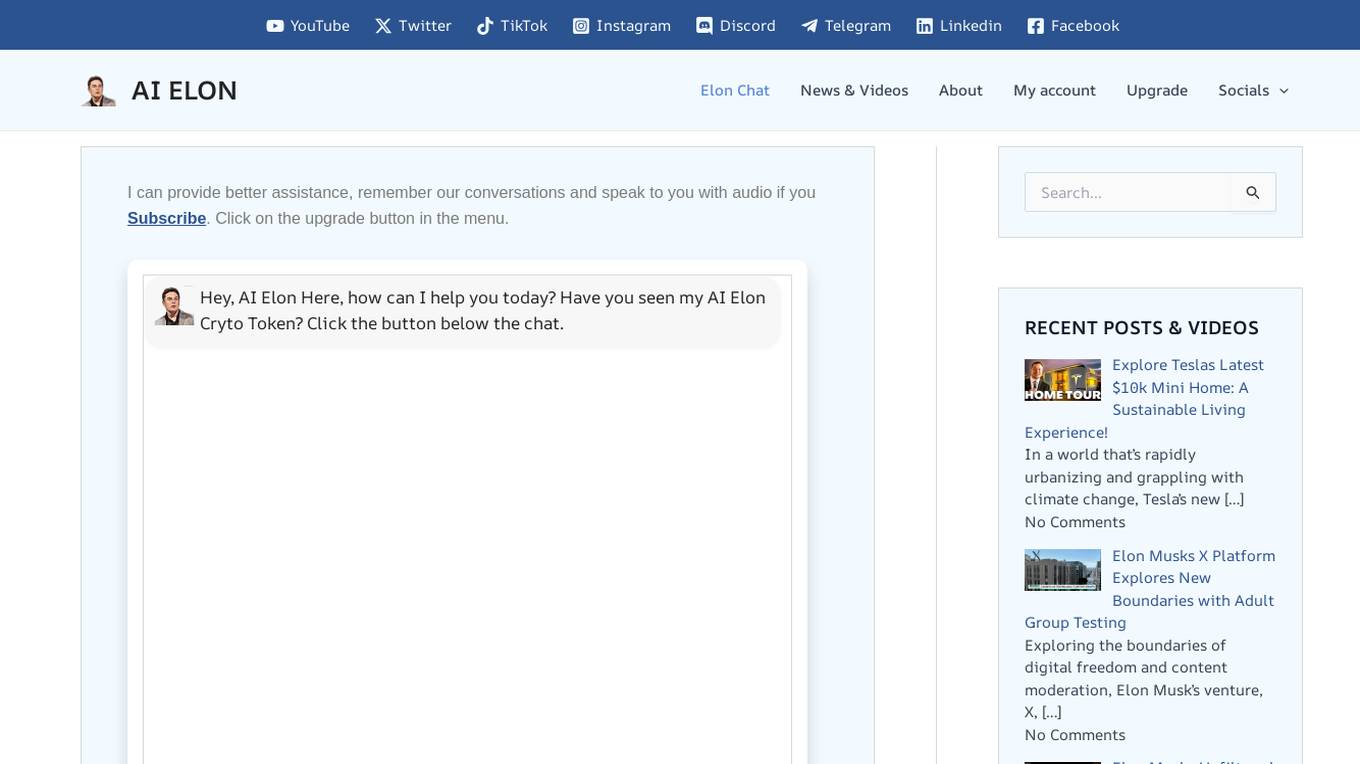Open the X Platform post thumbnail
Screen dimensions: 1360x764
[x=1062, y=570]
